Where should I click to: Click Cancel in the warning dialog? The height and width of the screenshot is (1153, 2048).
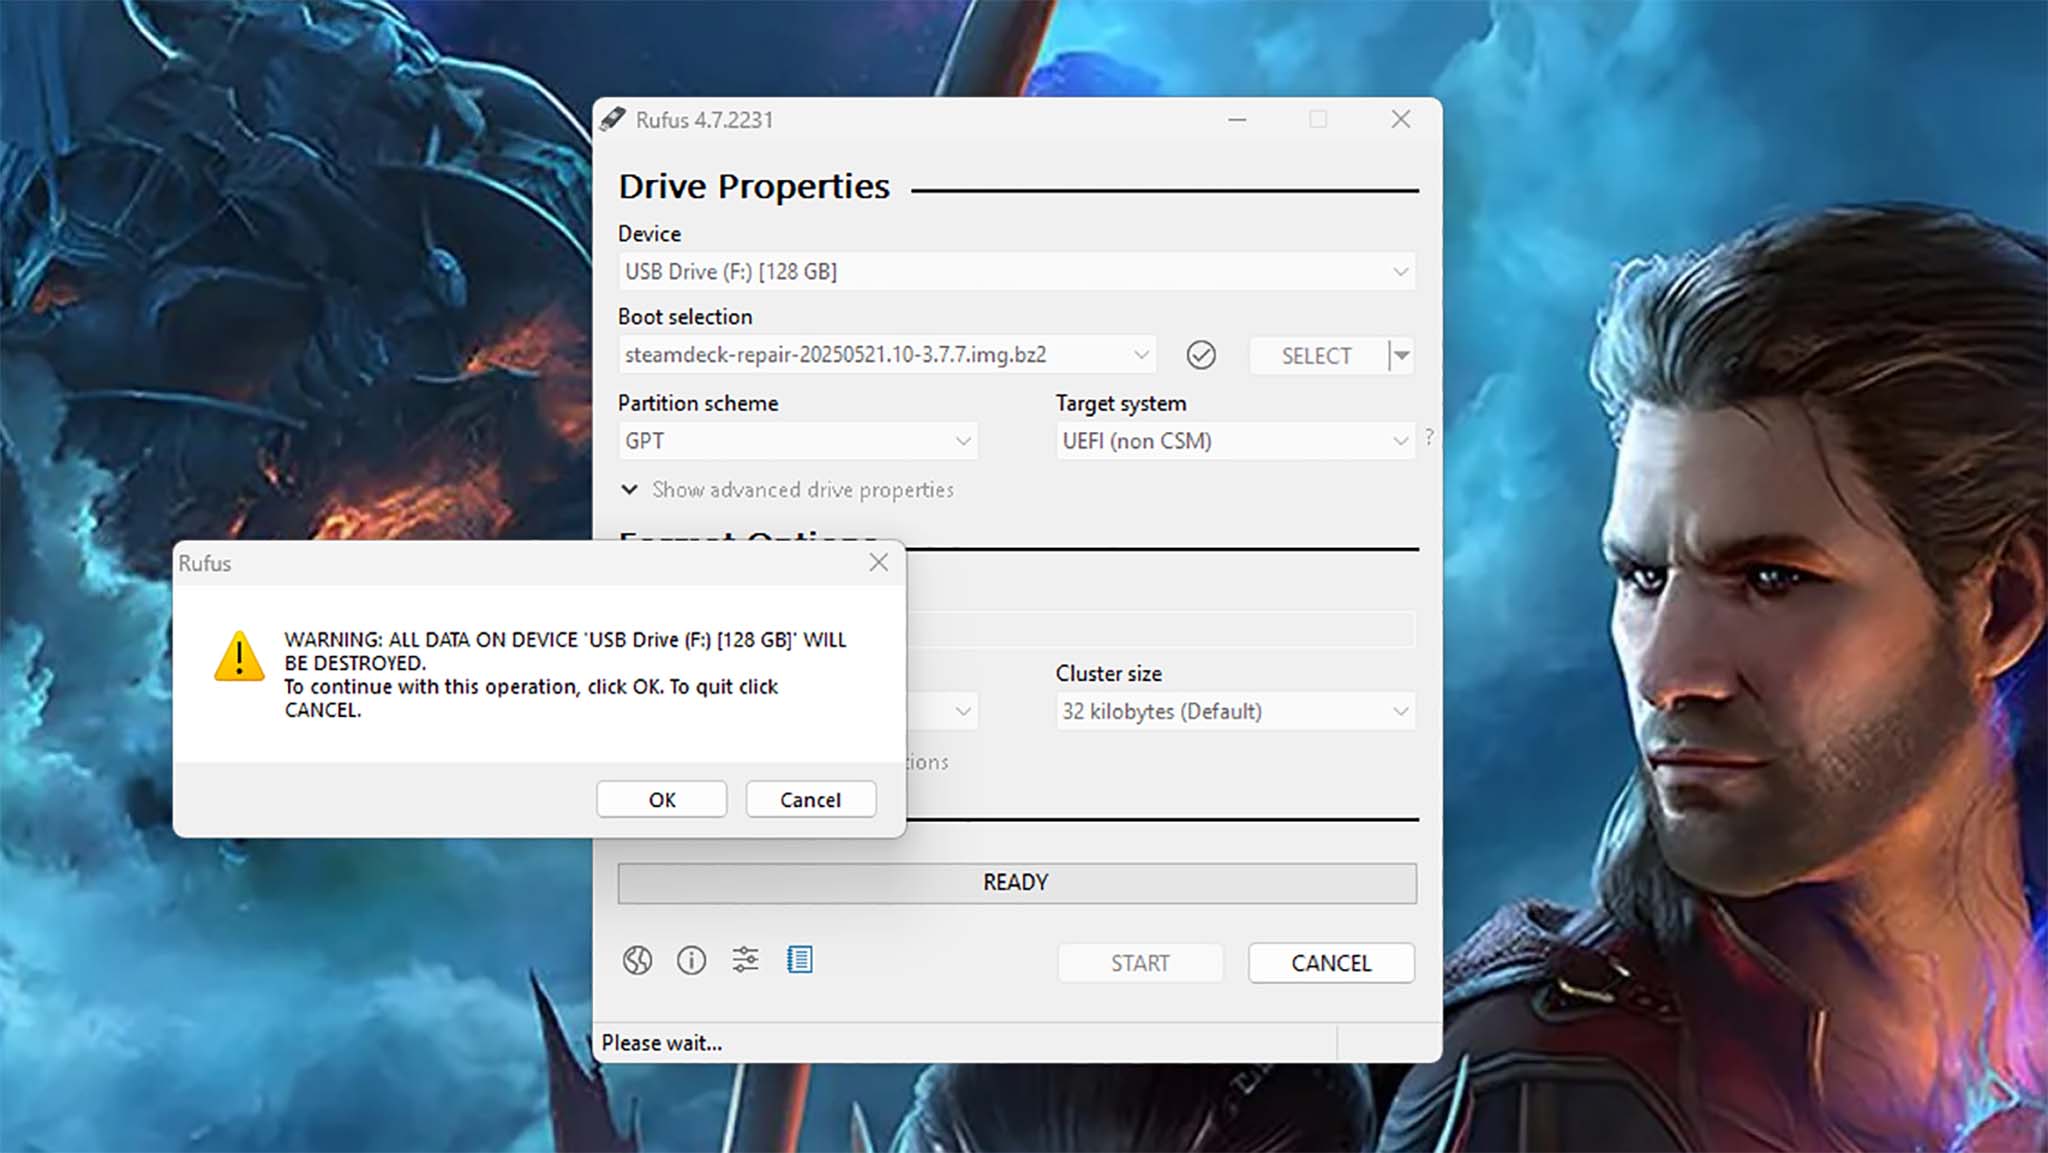(x=810, y=799)
